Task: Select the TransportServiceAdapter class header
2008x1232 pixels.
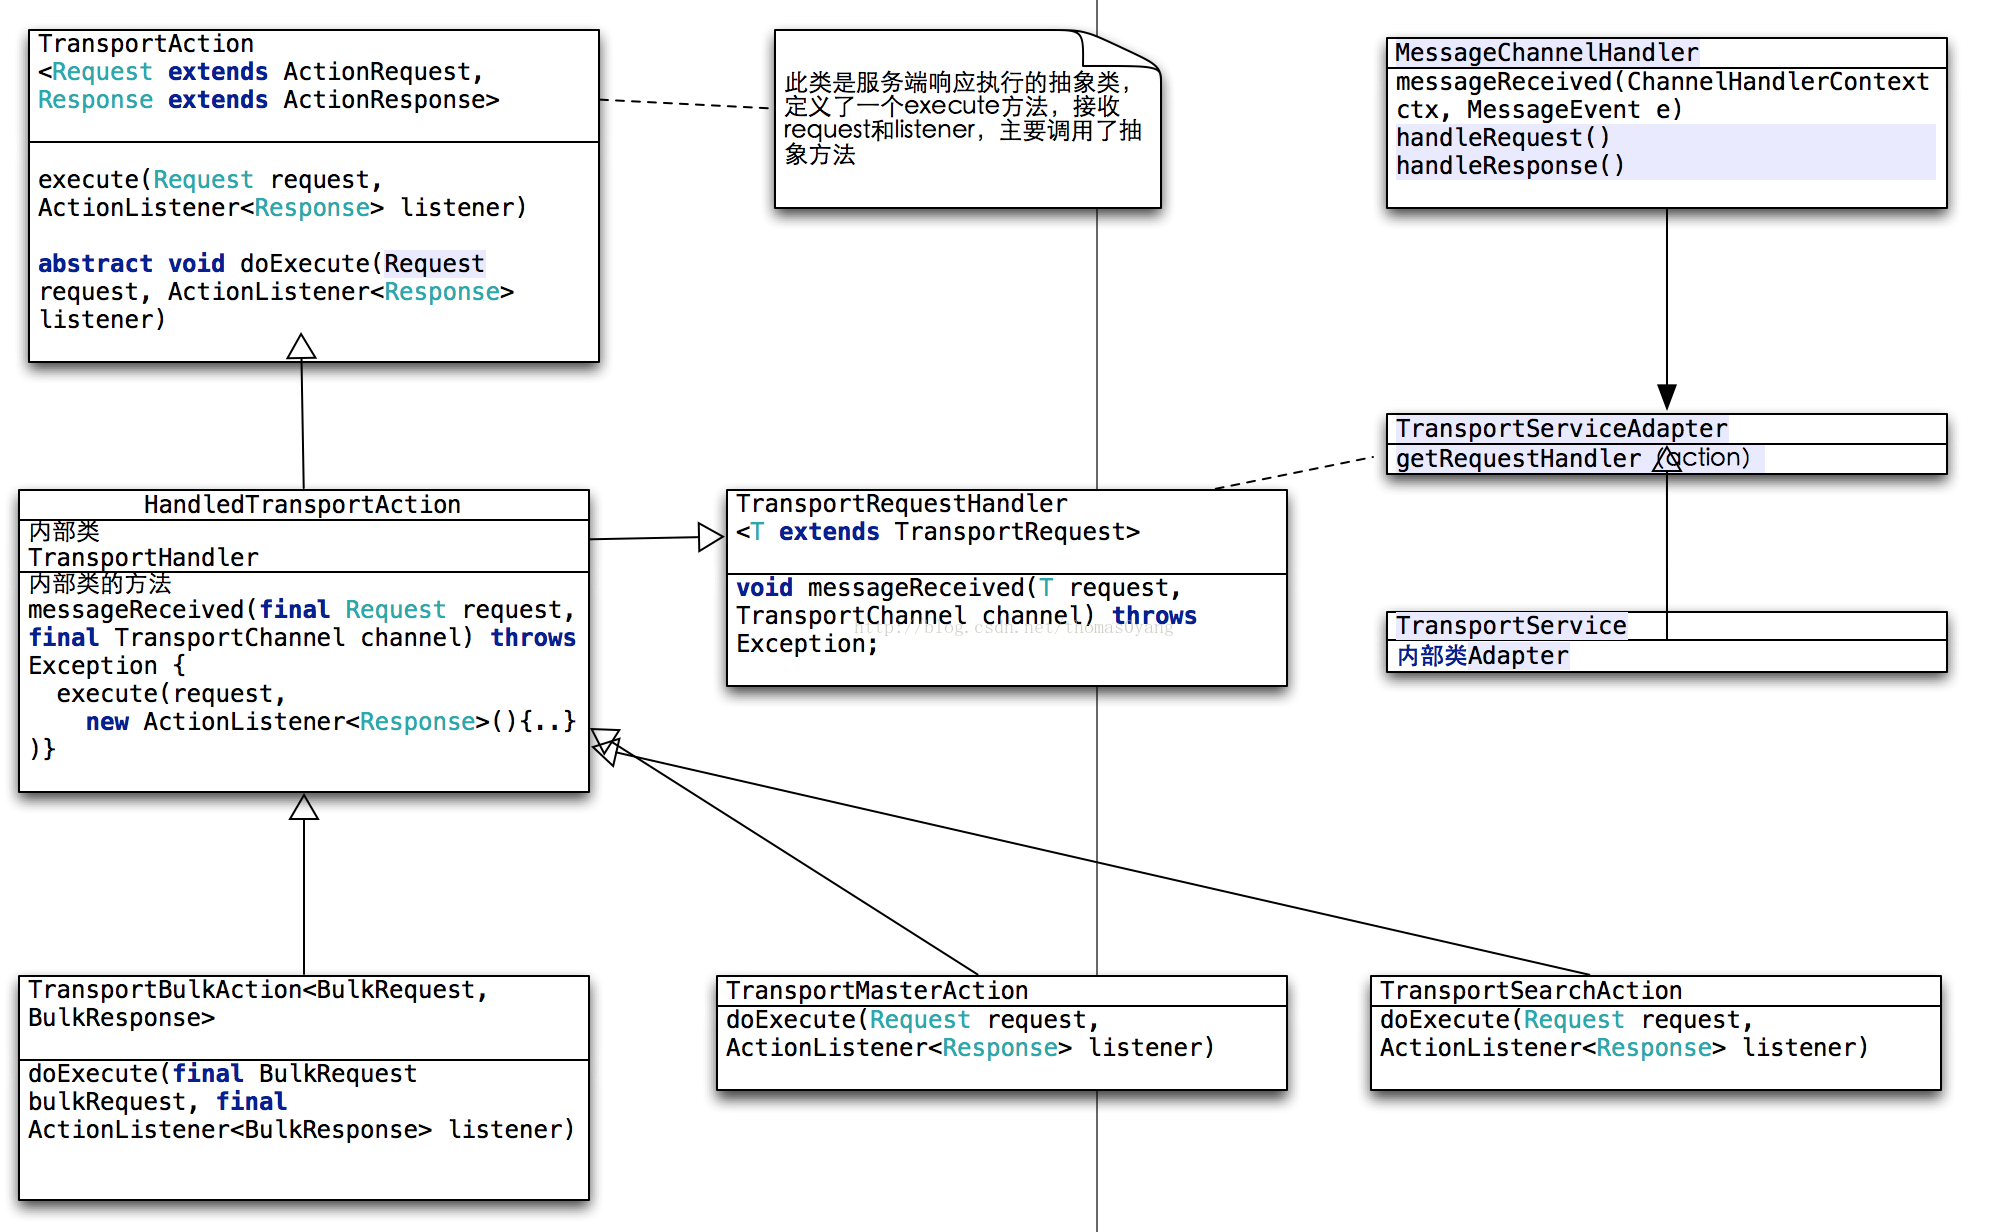Action: pos(1561,429)
